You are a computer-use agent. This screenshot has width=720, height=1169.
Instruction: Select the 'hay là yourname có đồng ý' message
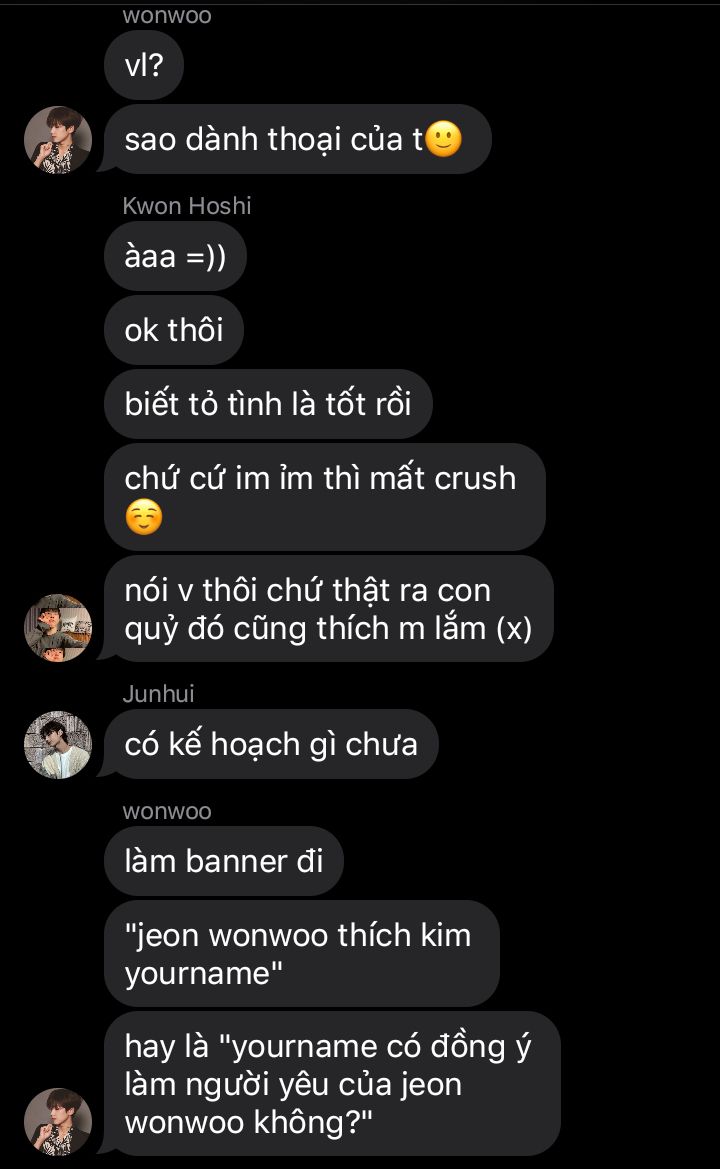click(332, 1083)
